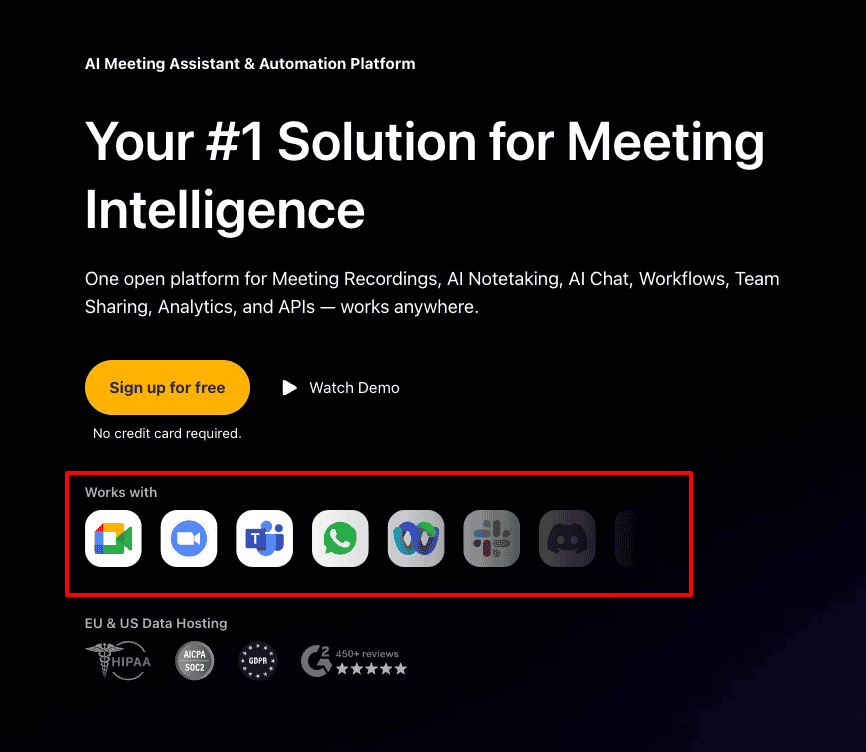Click the Slack integration icon
Viewport: 866px width, 752px height.
(492, 538)
